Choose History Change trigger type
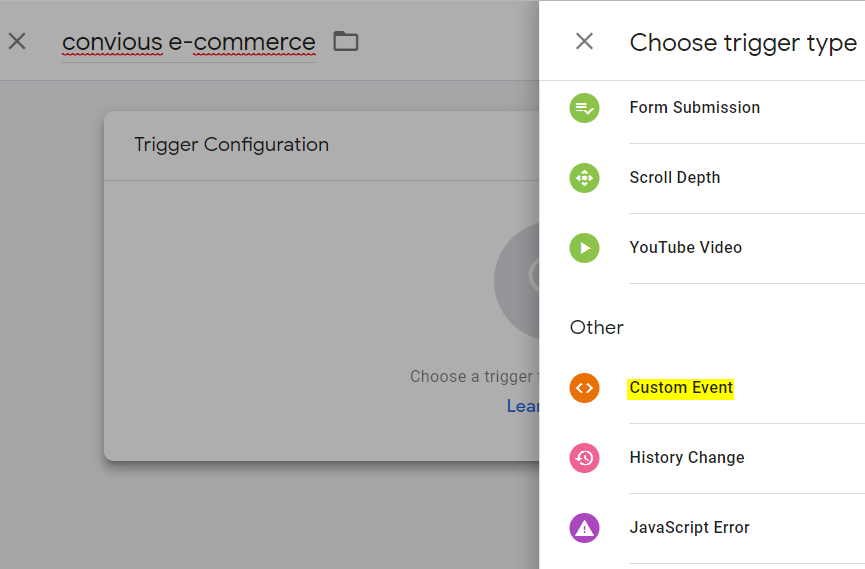 pyautogui.click(x=686, y=458)
